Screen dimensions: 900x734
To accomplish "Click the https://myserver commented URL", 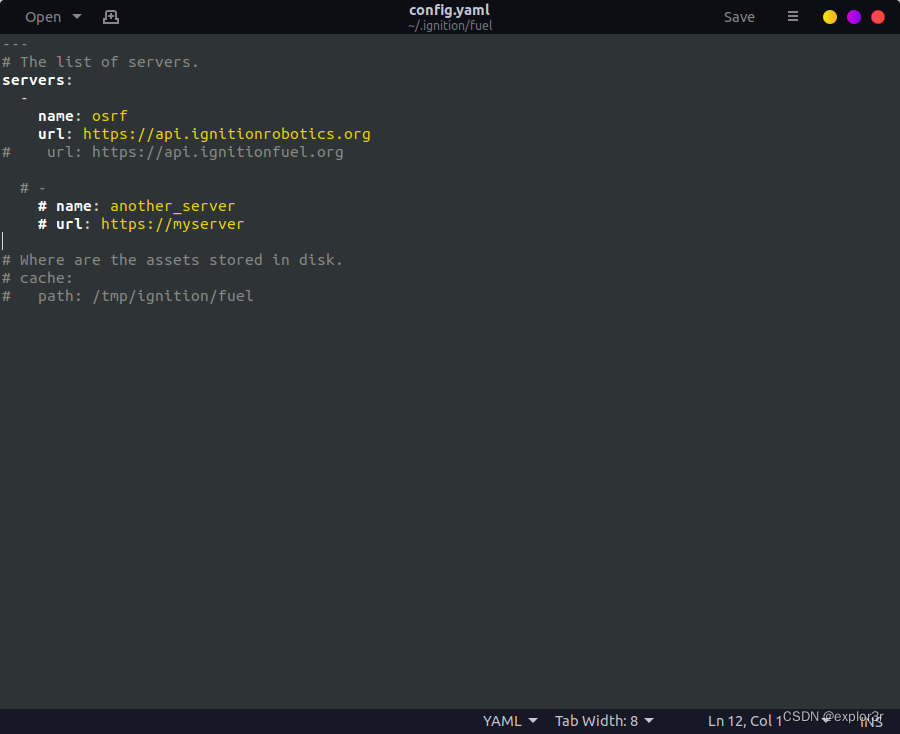I will point(172,223).
